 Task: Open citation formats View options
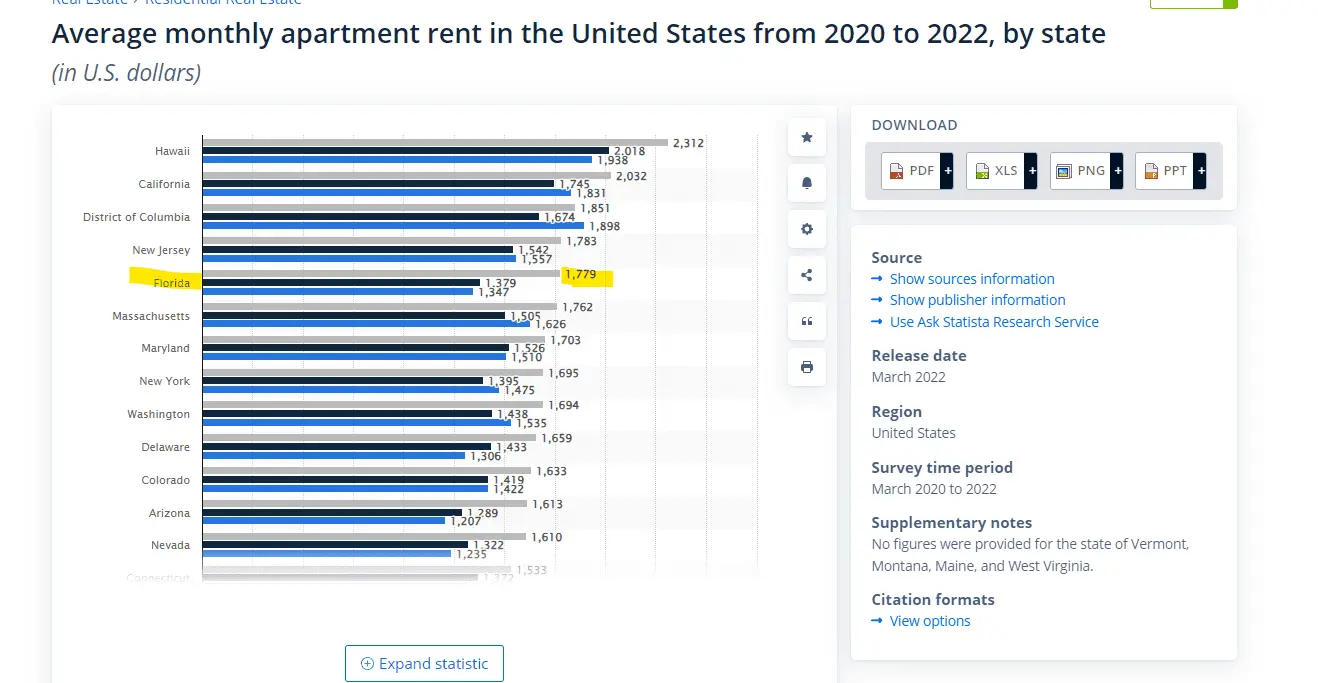pyautogui.click(x=929, y=621)
